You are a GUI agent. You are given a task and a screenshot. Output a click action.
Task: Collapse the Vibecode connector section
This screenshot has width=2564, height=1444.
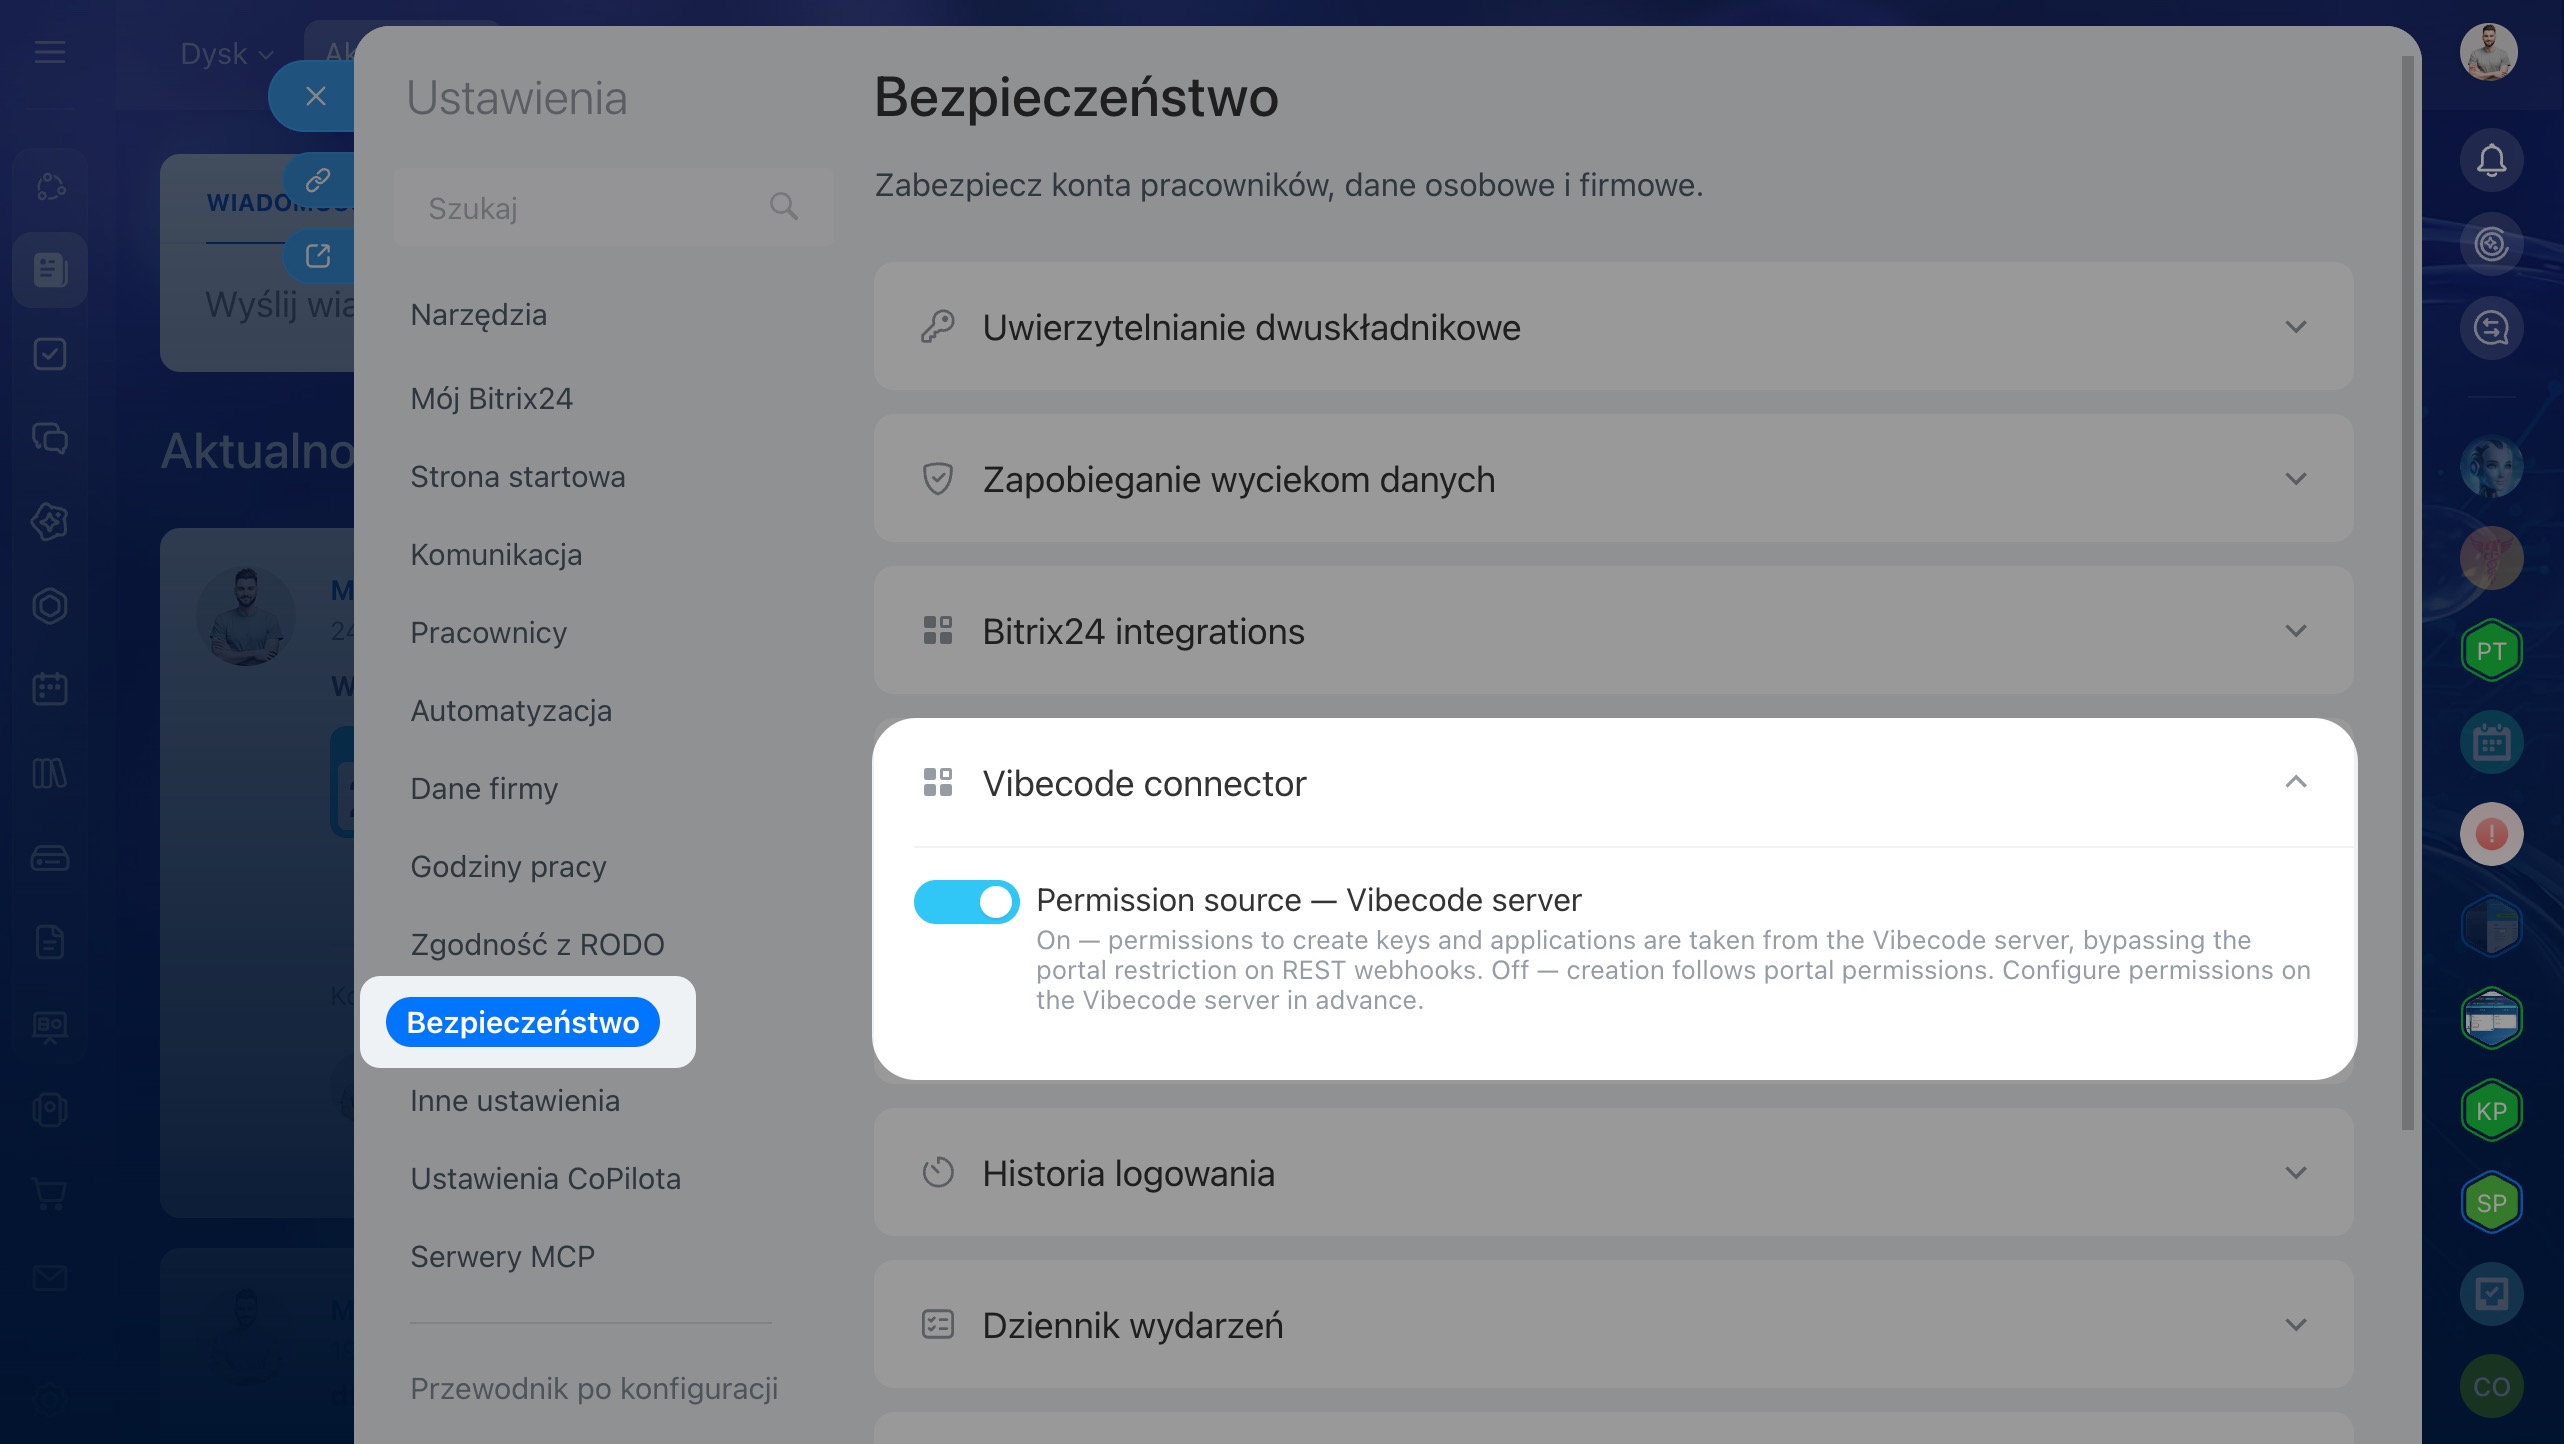tap(2296, 782)
